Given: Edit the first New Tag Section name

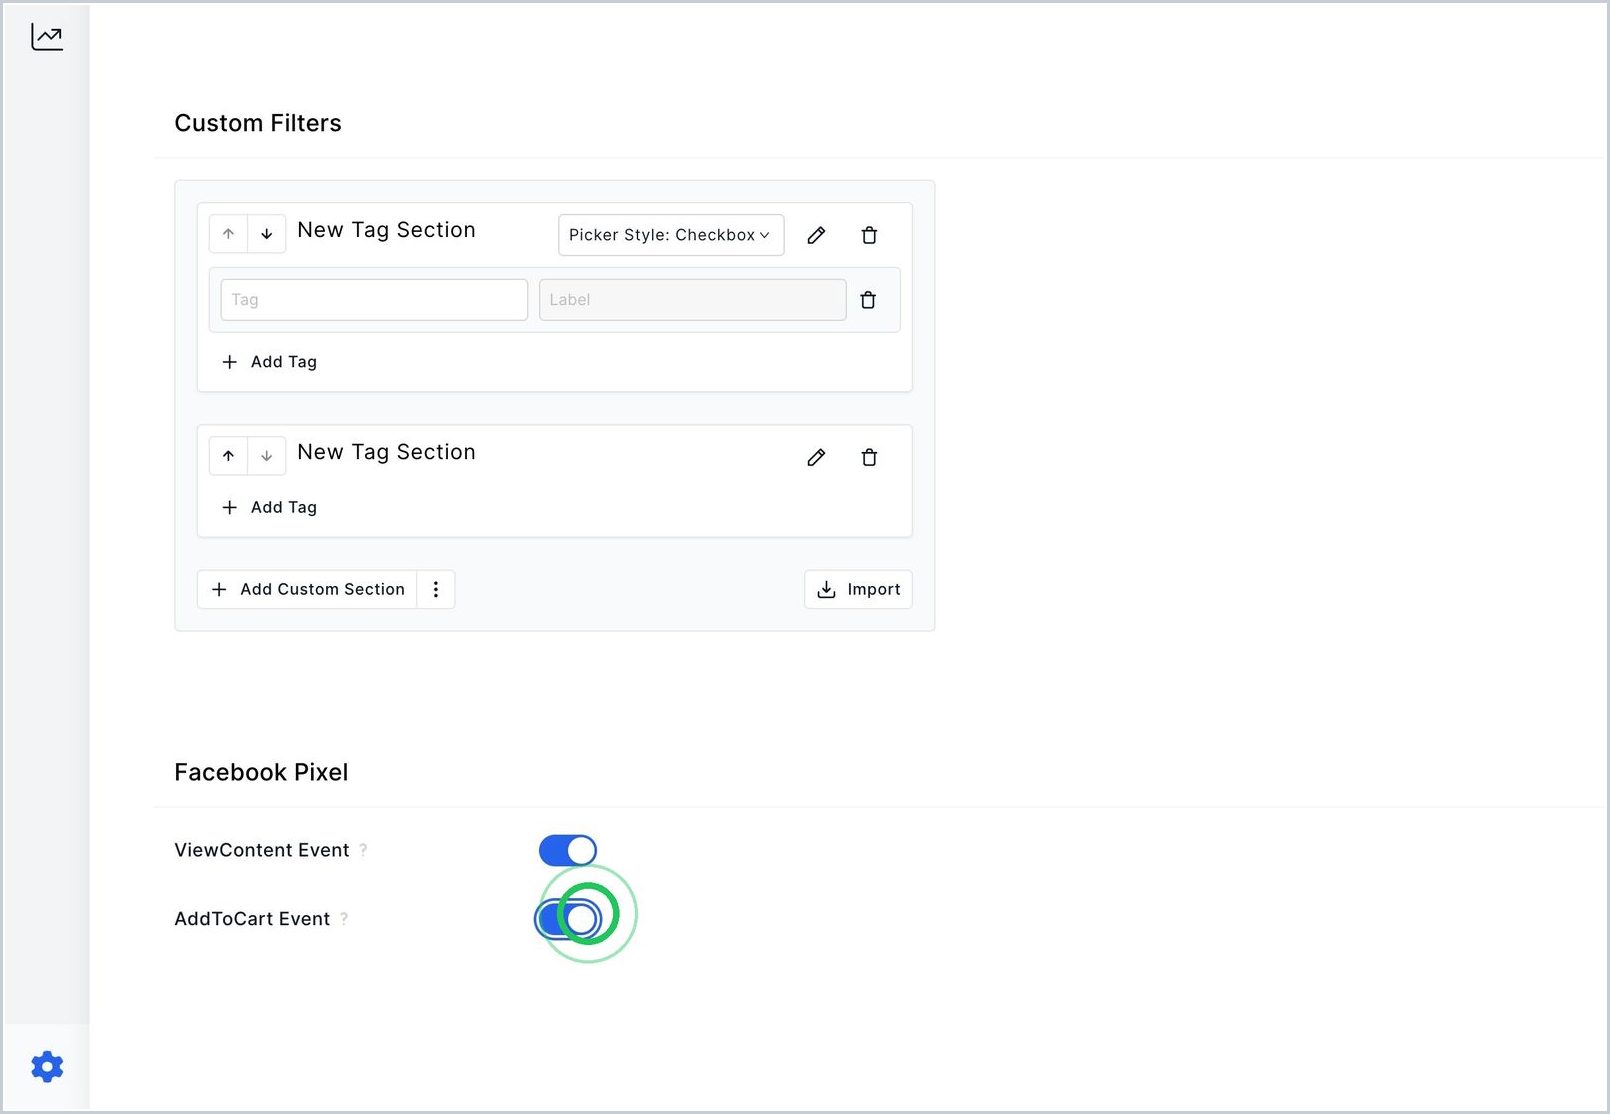Looking at the screenshot, I should click(816, 235).
